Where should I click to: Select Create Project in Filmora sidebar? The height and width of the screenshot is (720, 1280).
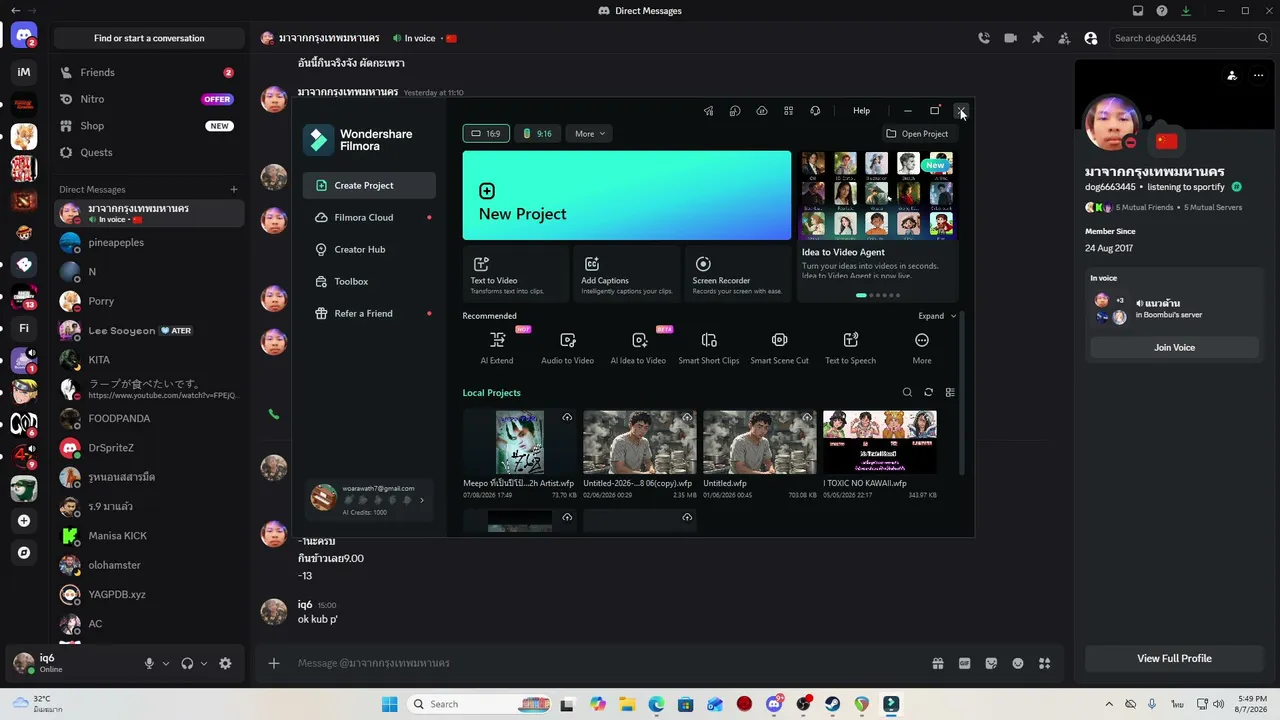[369, 185]
